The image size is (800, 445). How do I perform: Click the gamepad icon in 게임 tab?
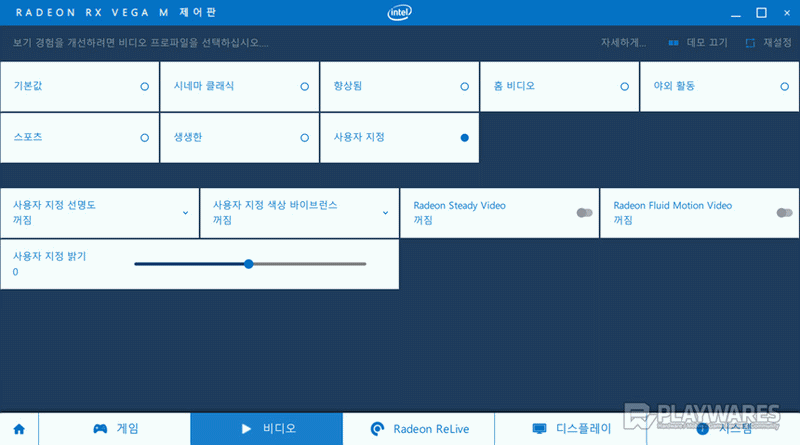coord(100,429)
